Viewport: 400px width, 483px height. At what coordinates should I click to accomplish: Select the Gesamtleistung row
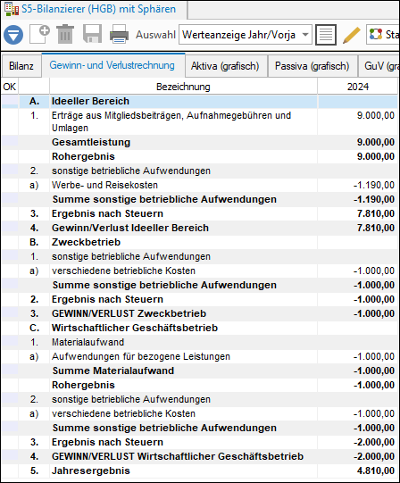pos(199,142)
